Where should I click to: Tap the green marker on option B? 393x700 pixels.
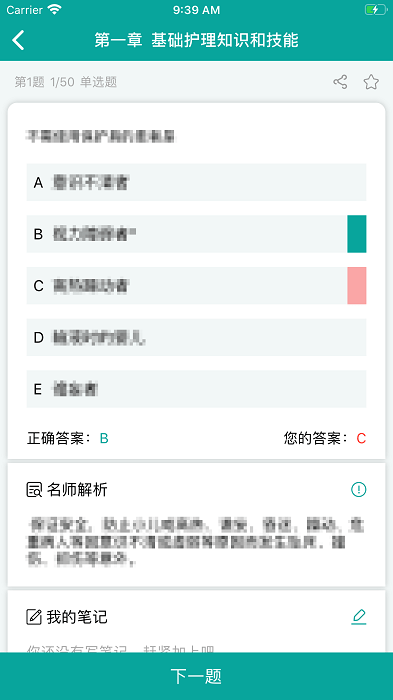pyautogui.click(x=357, y=234)
